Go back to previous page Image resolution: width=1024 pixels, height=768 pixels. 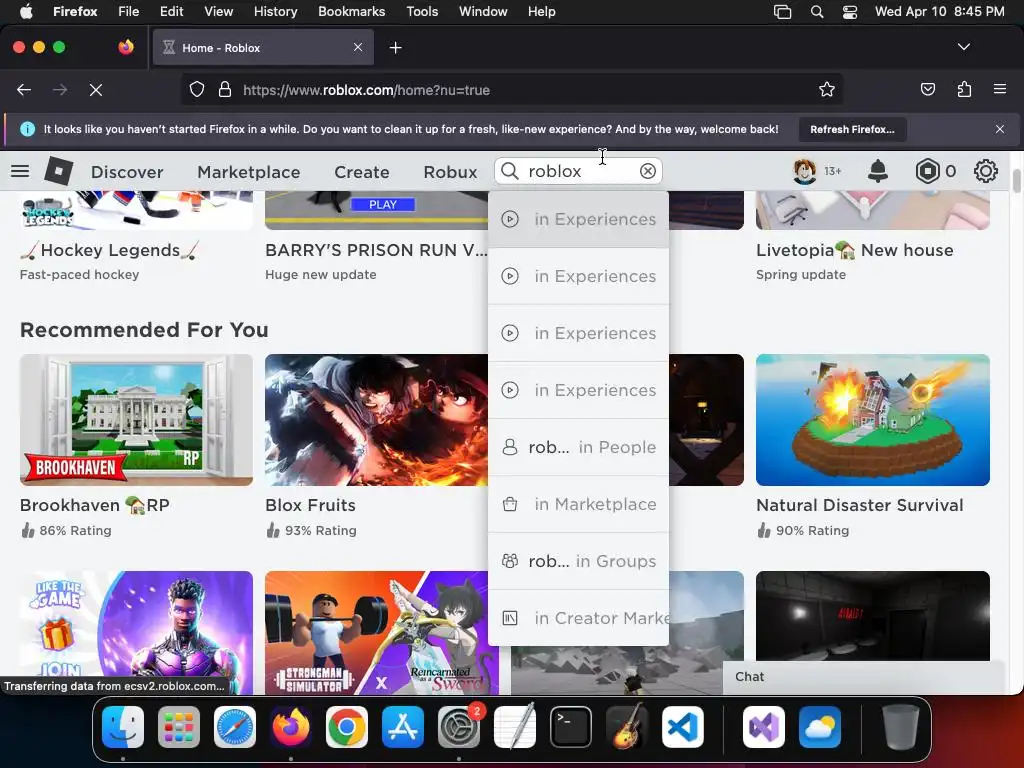24,90
